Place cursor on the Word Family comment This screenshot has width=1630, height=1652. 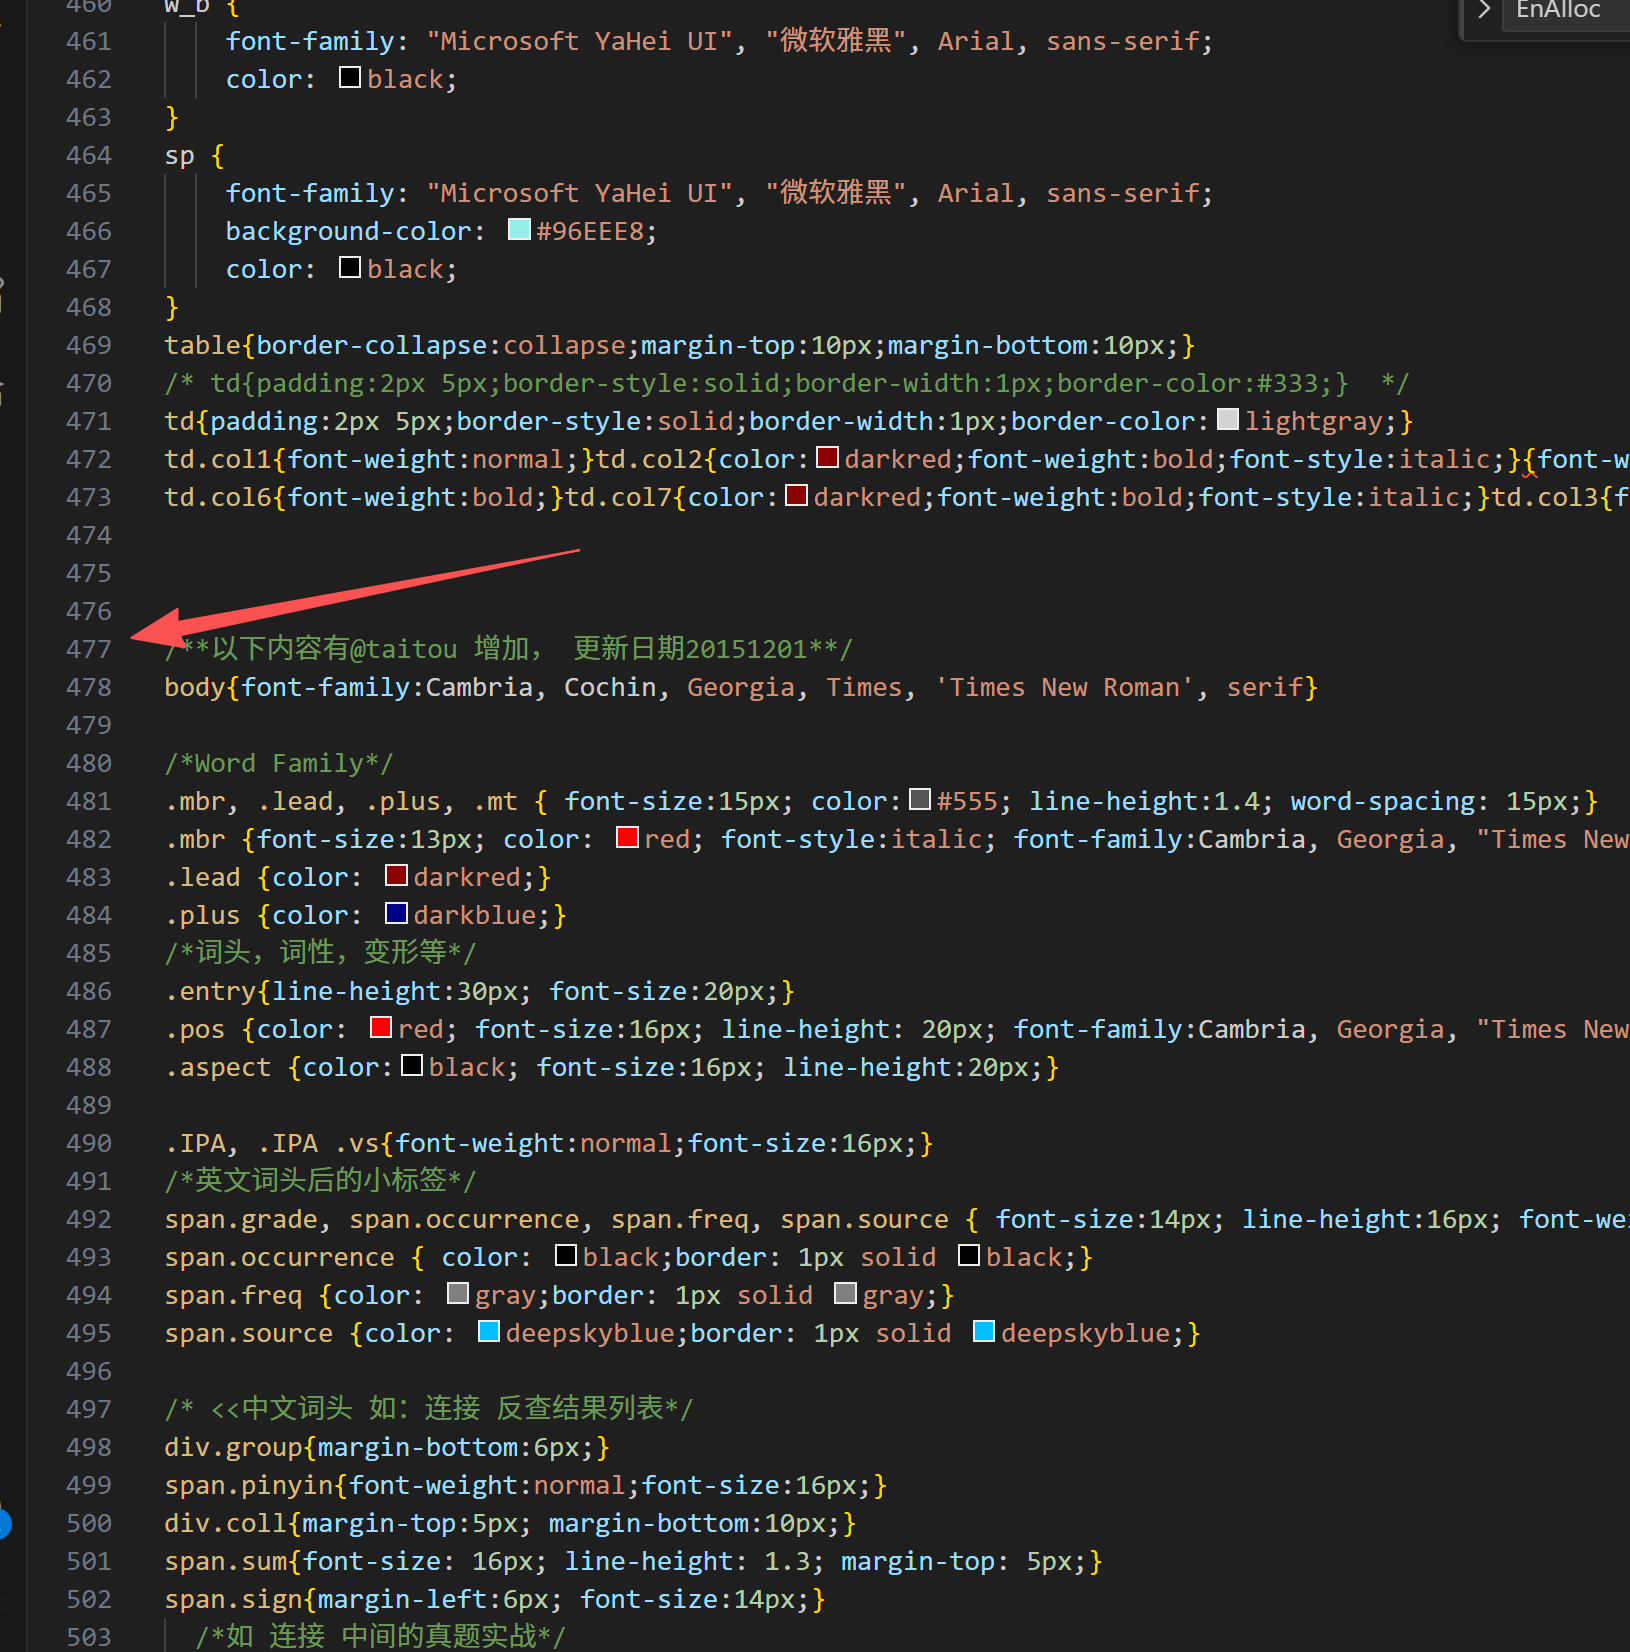click(x=279, y=763)
